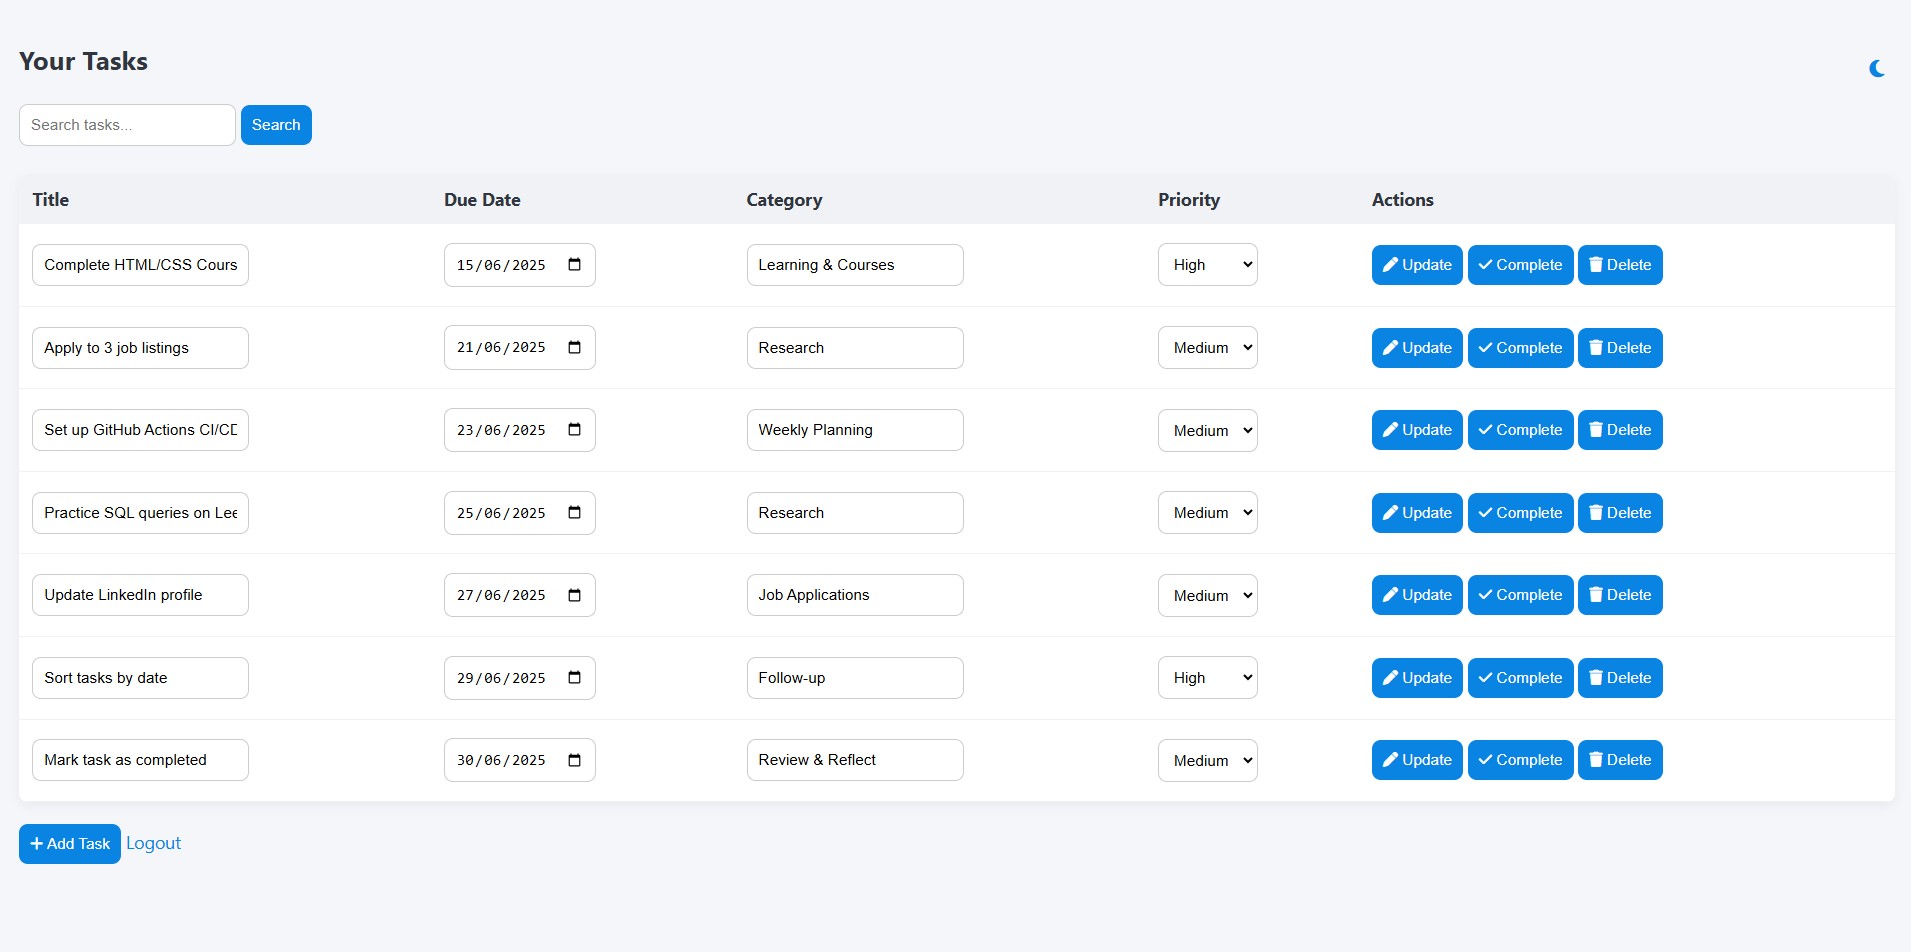Change priority dropdown for Practice SQL queries task
1911x952 pixels.
[1207, 513]
